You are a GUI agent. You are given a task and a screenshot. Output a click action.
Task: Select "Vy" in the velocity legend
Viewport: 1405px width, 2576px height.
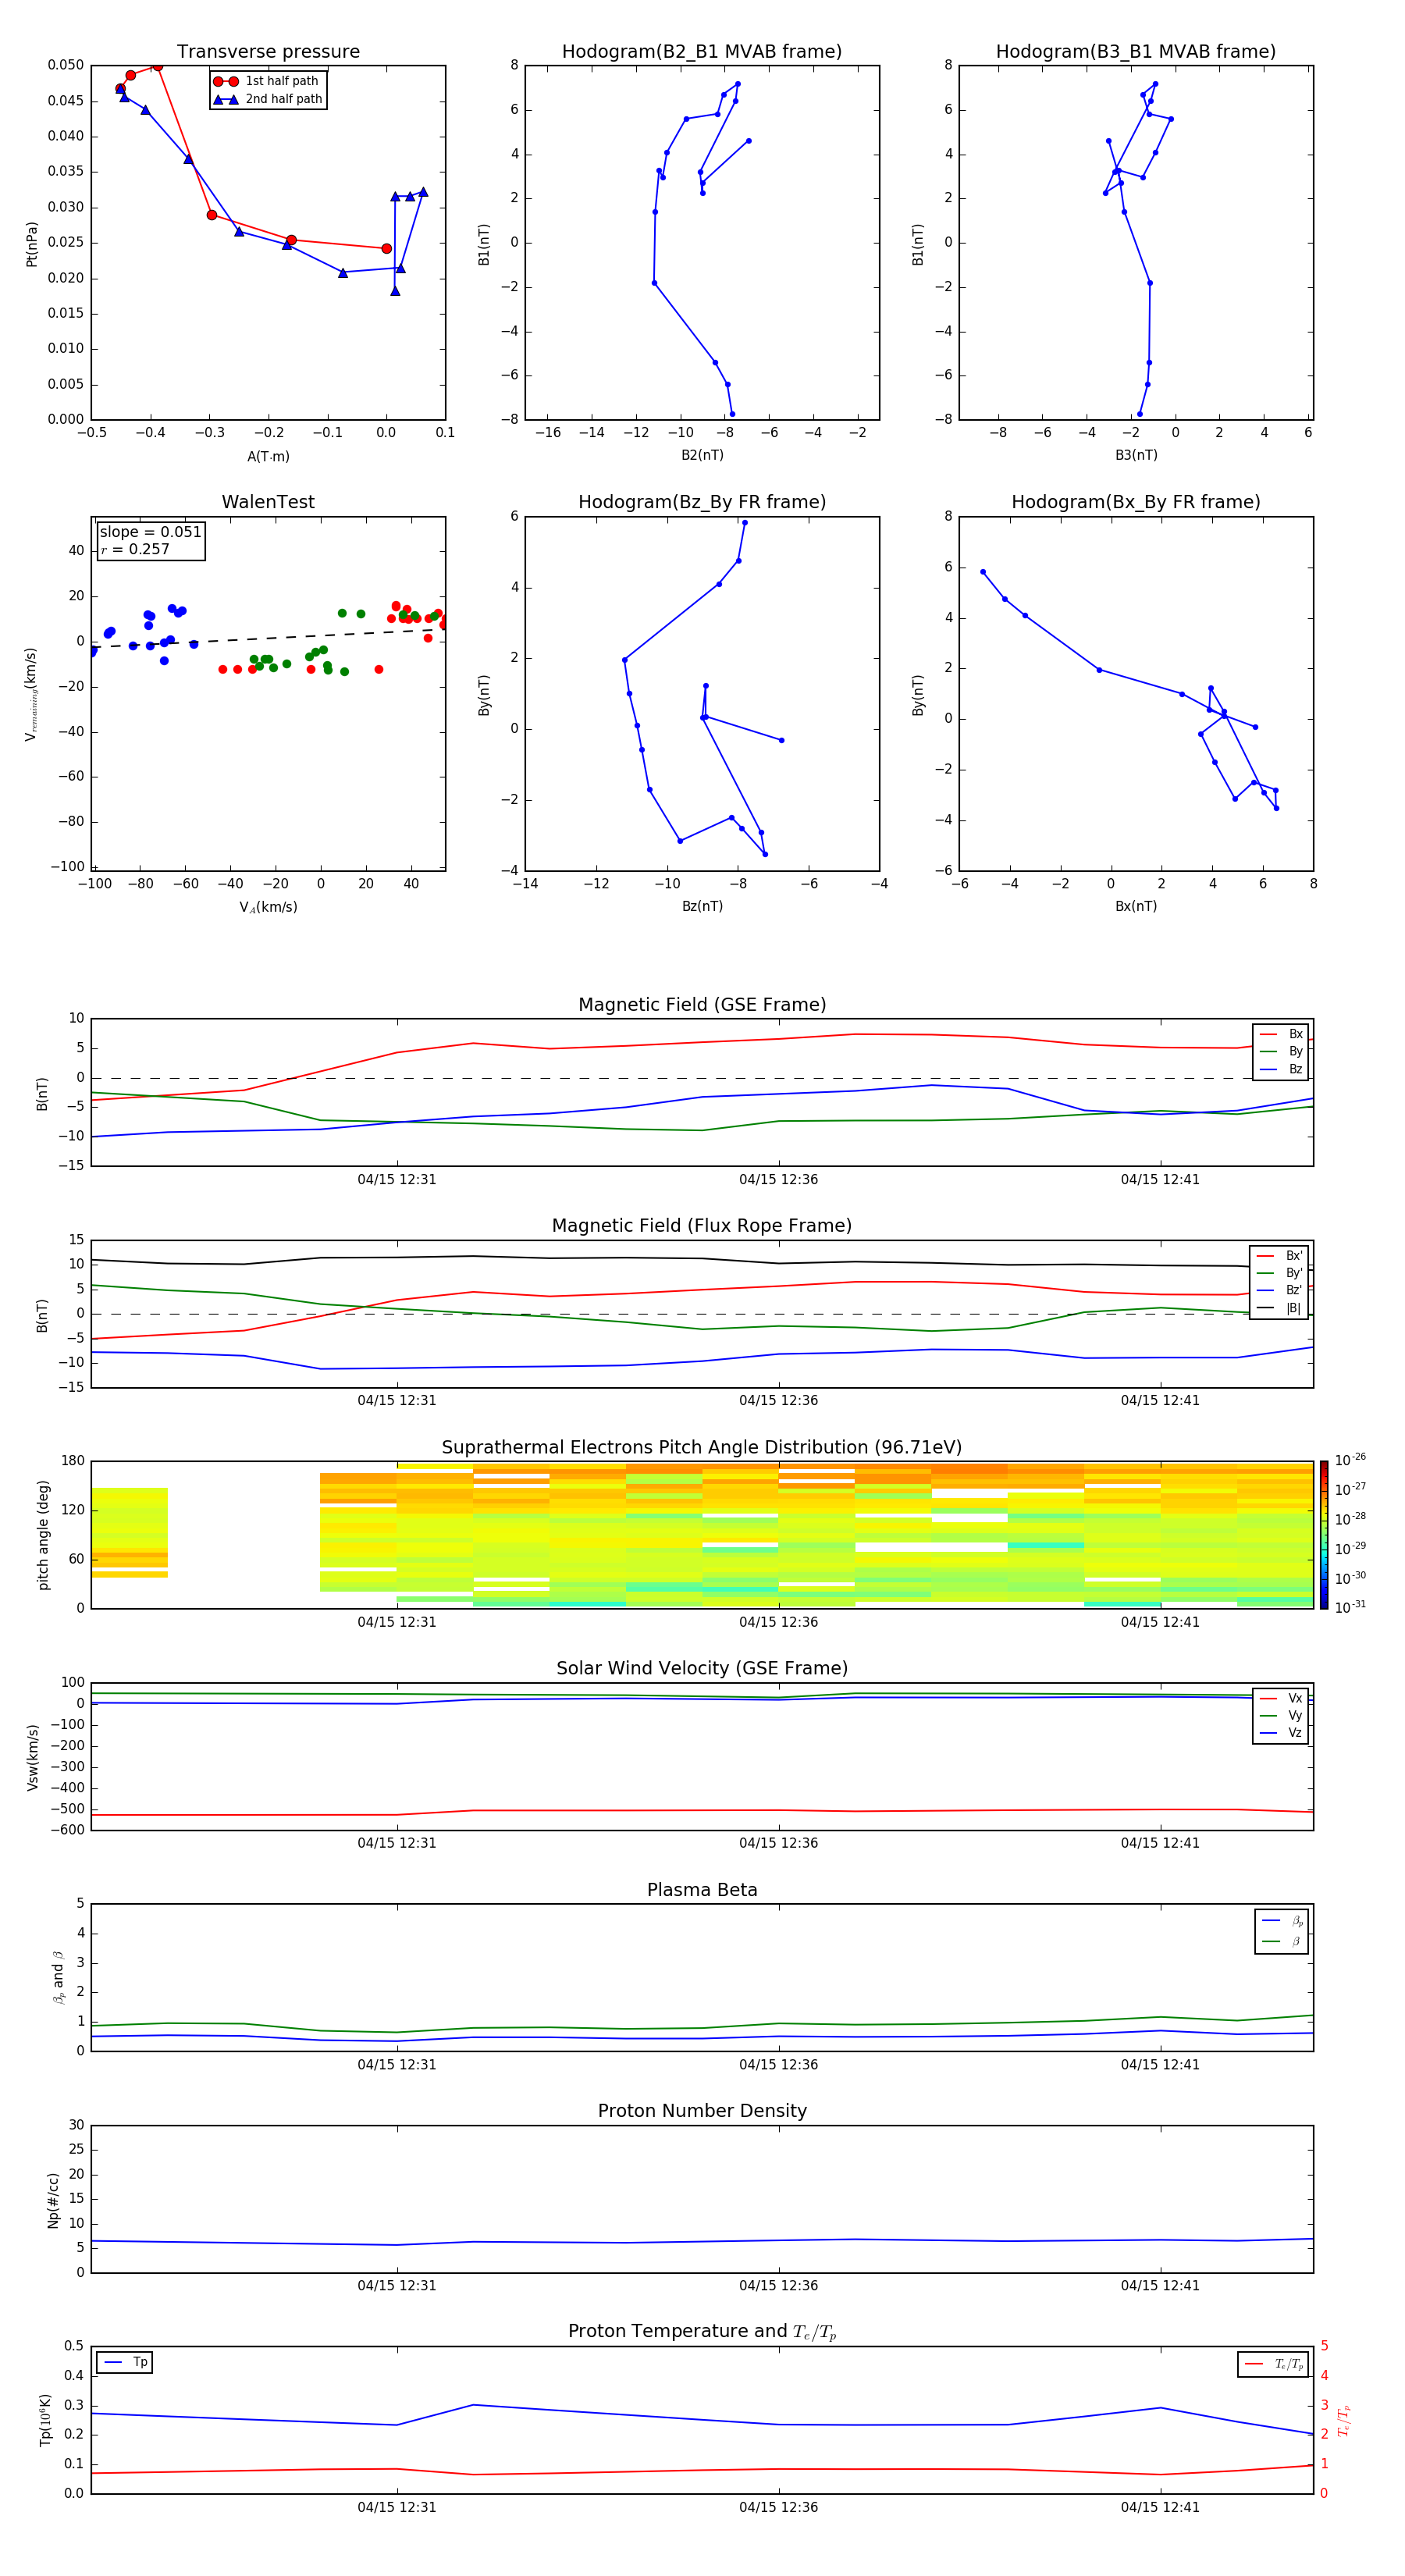[x=1282, y=1715]
